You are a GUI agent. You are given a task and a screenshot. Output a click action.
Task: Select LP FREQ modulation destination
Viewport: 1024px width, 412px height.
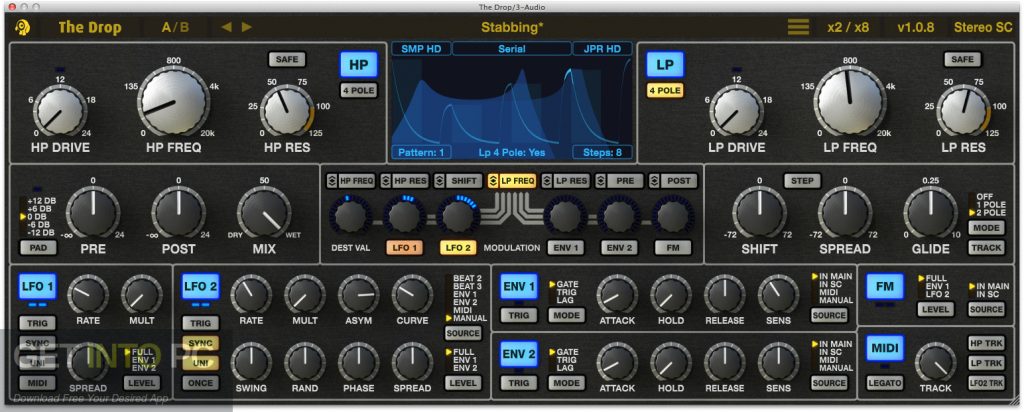517,181
